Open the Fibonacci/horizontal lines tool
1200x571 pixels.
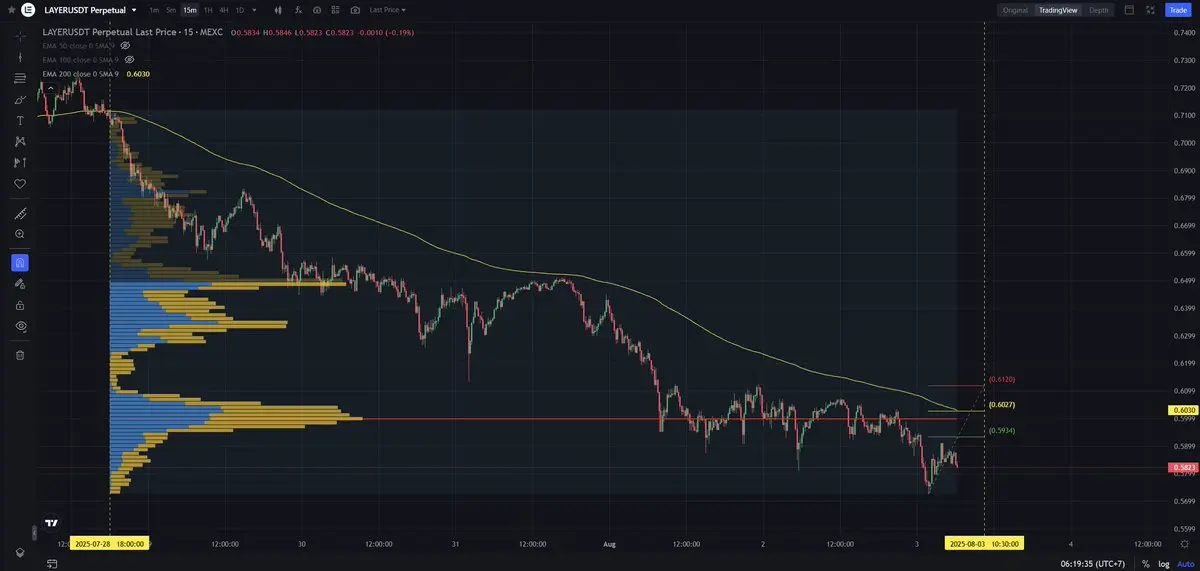pos(20,79)
